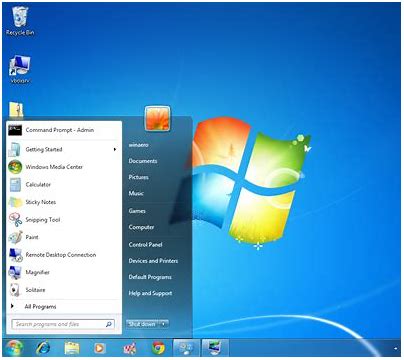Open Control Panel link

click(145, 244)
